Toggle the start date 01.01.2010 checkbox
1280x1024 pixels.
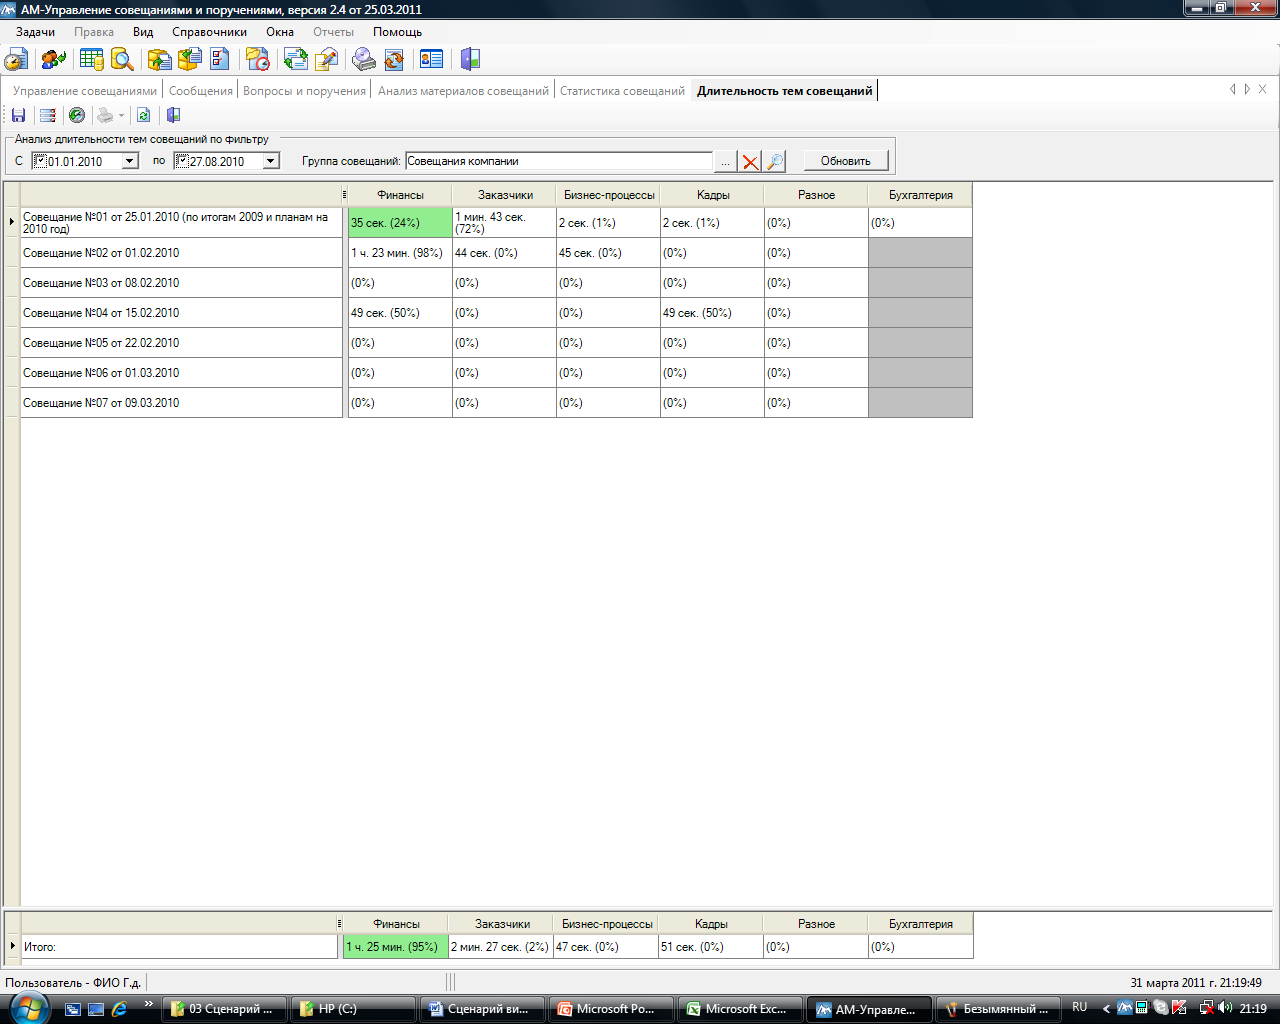[40, 161]
